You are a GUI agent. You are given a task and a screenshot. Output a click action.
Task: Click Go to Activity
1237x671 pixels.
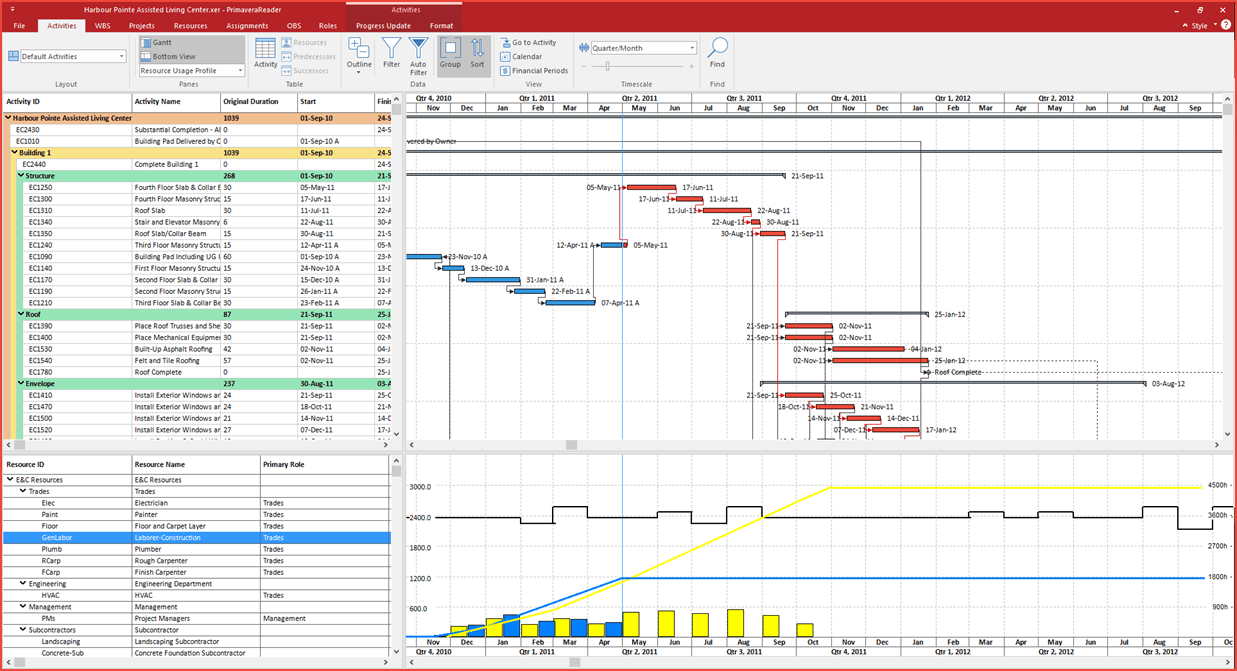528,43
